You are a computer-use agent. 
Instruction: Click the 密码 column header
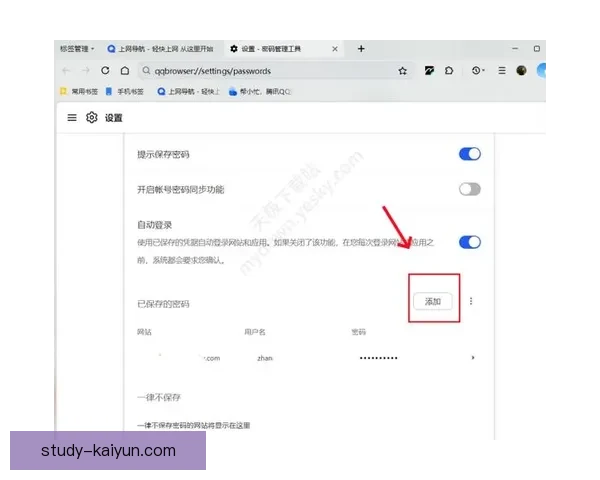(x=359, y=332)
